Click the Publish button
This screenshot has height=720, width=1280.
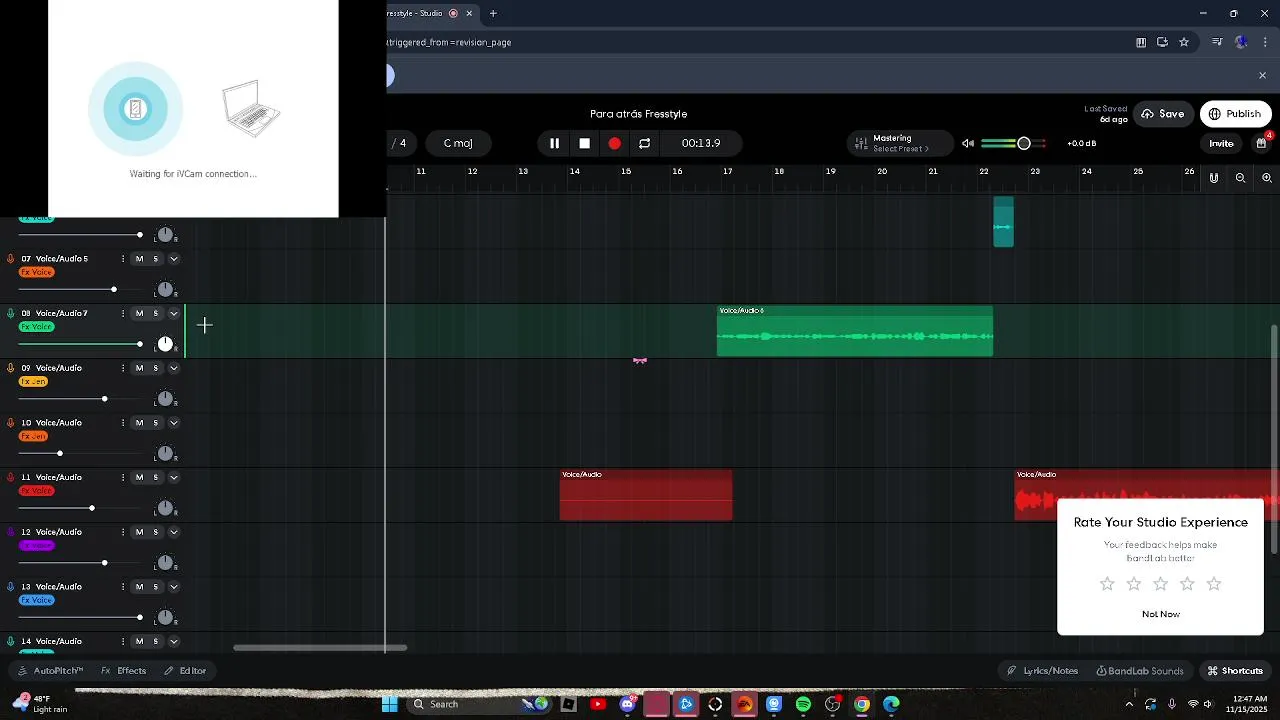point(1235,114)
